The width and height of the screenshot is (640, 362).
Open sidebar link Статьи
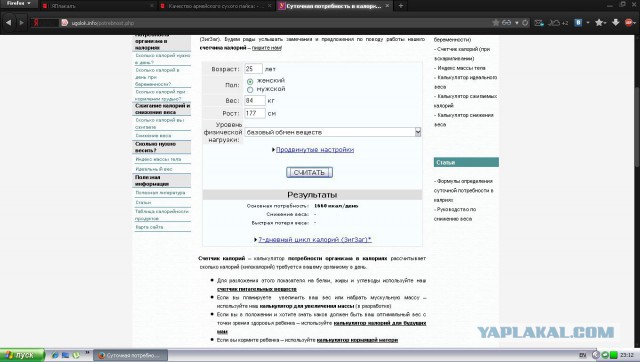click(143, 202)
